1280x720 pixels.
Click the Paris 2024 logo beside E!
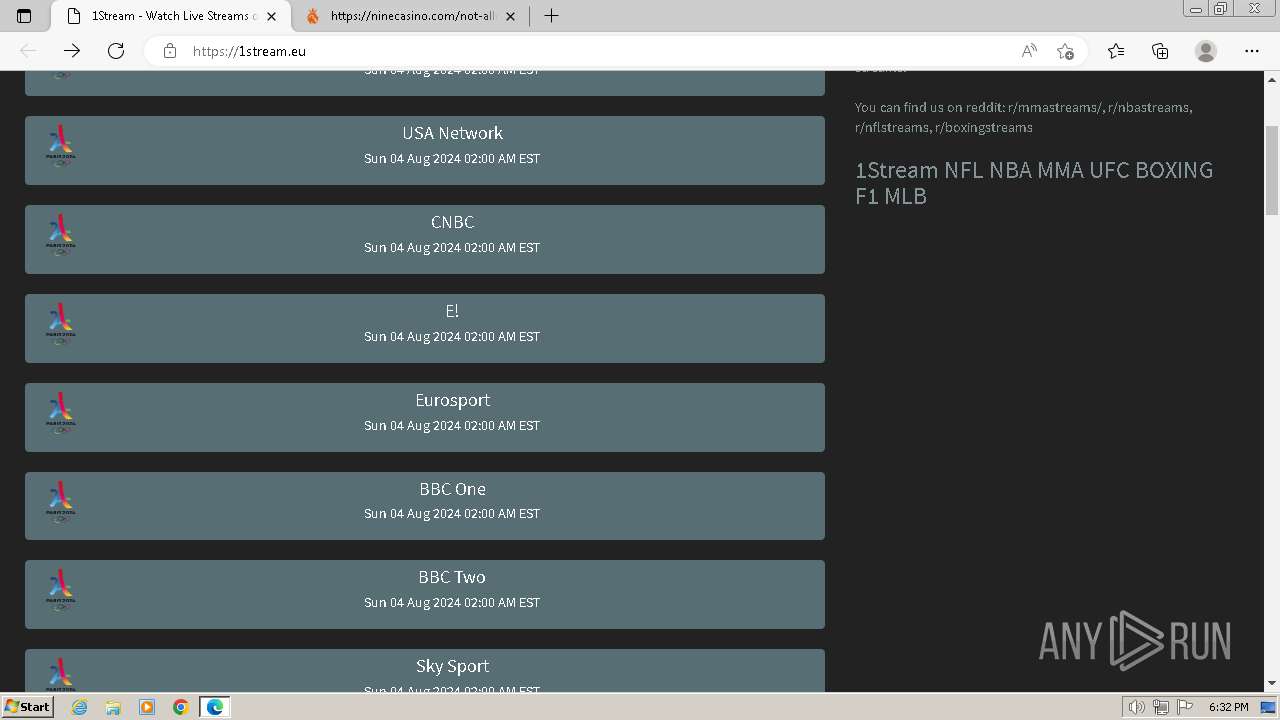(61, 324)
